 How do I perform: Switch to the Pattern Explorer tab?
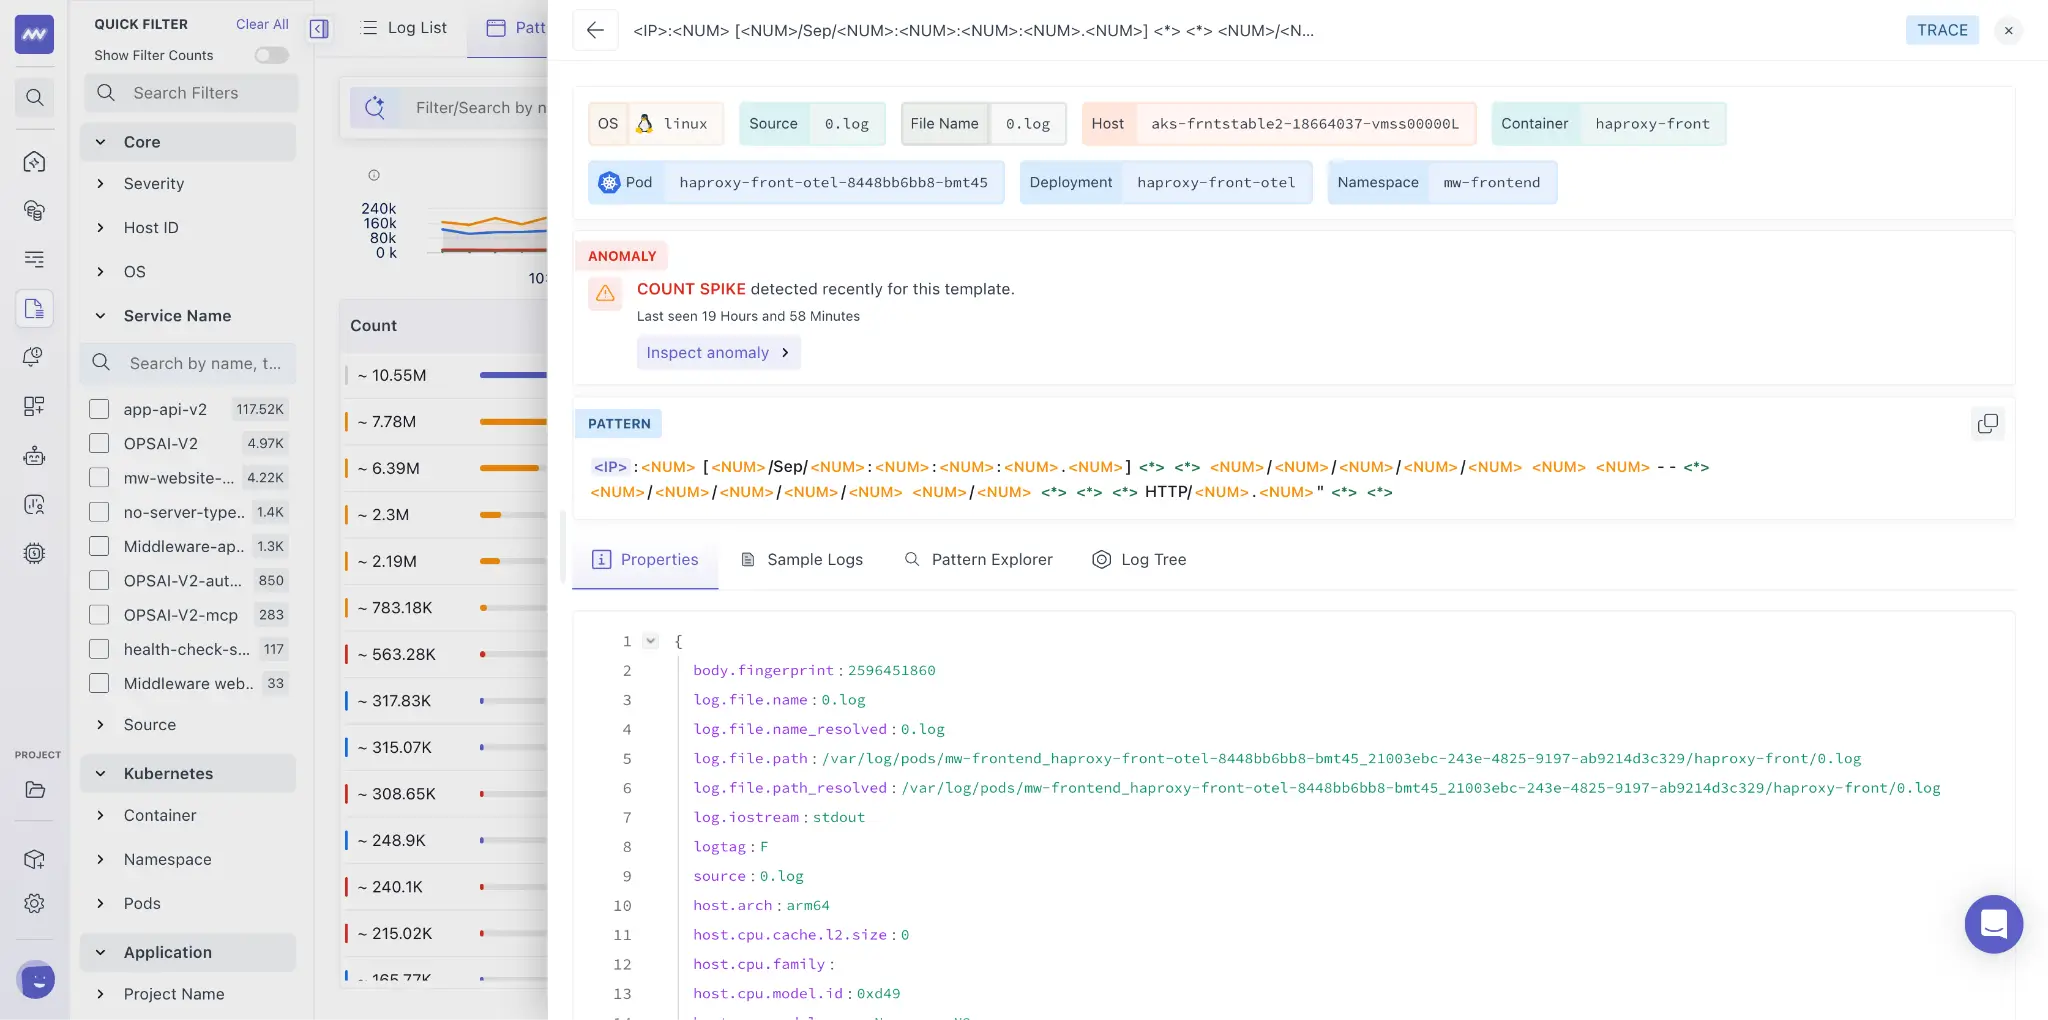tap(978, 560)
